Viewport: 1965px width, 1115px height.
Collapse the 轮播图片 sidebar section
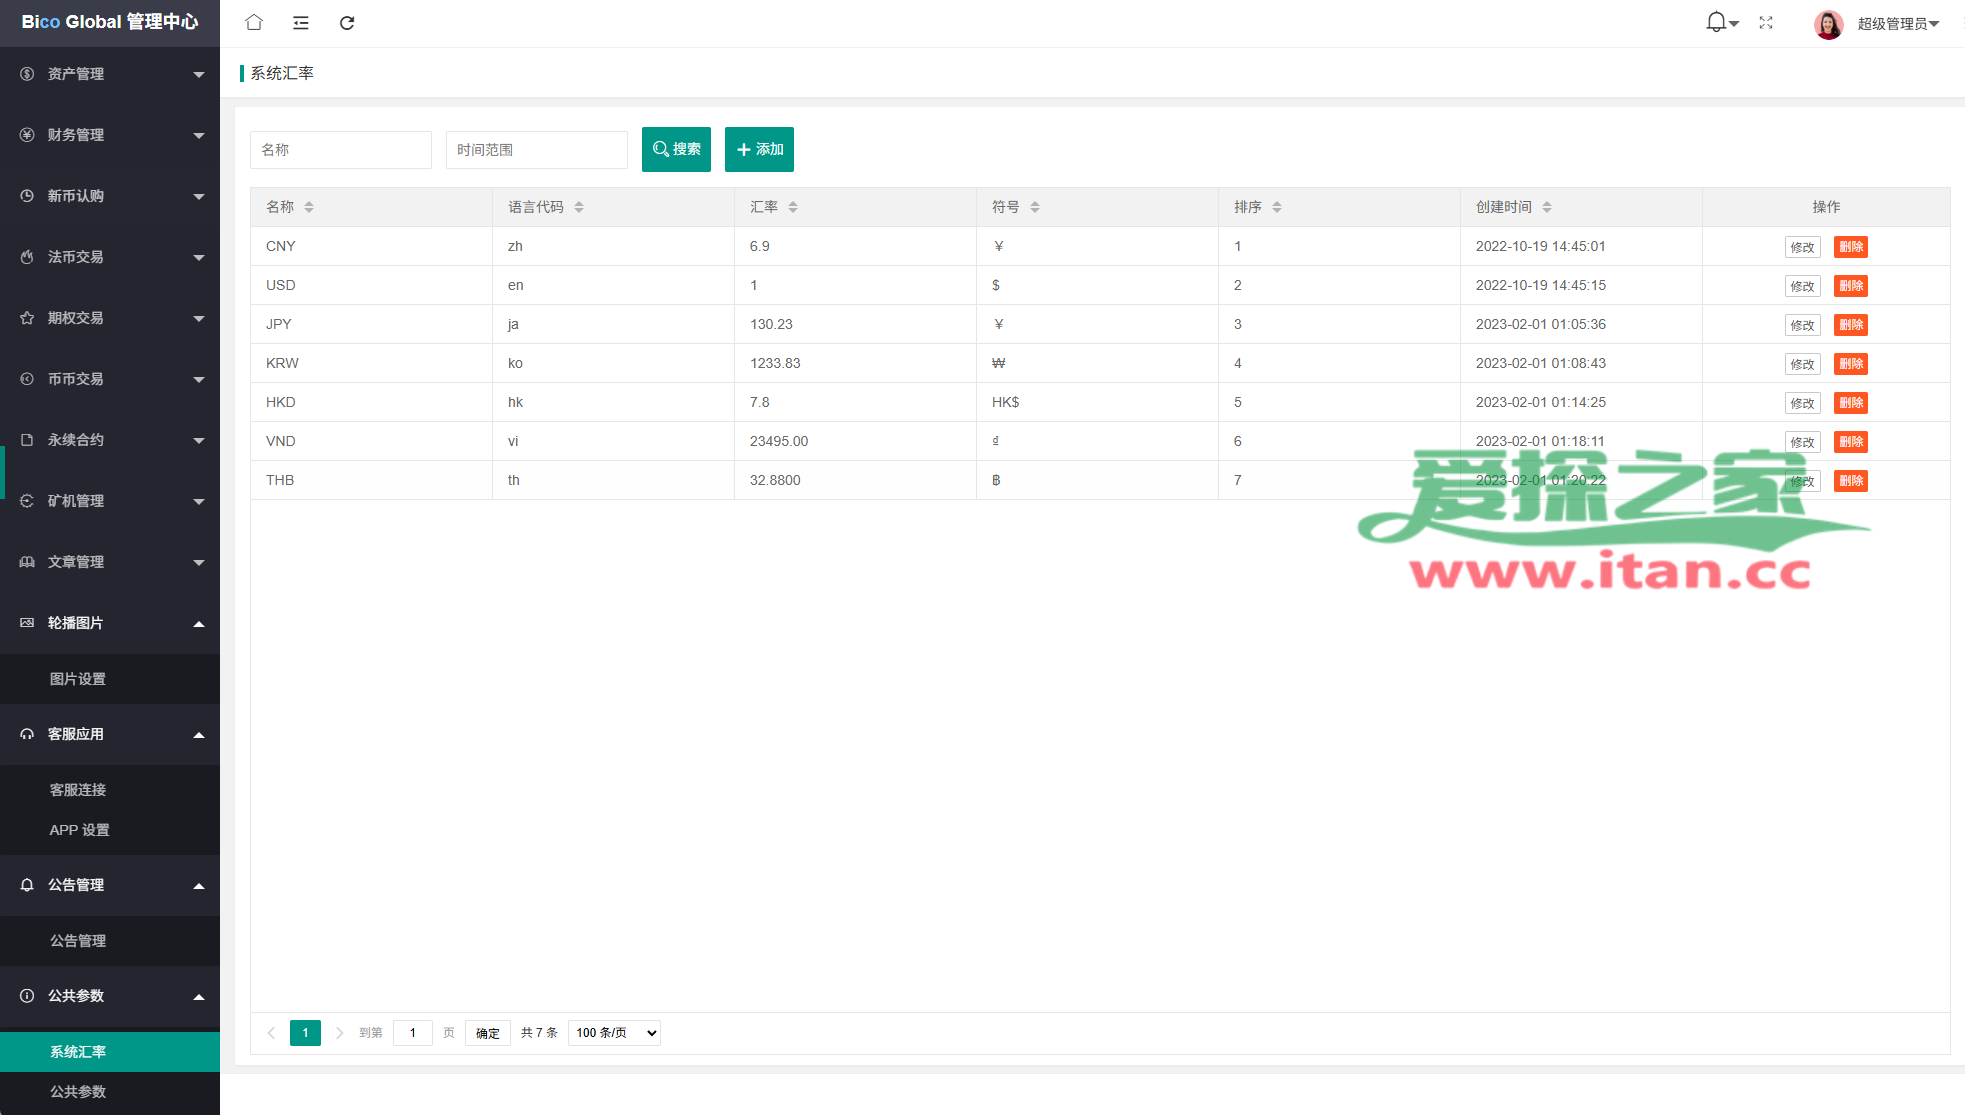coord(110,623)
